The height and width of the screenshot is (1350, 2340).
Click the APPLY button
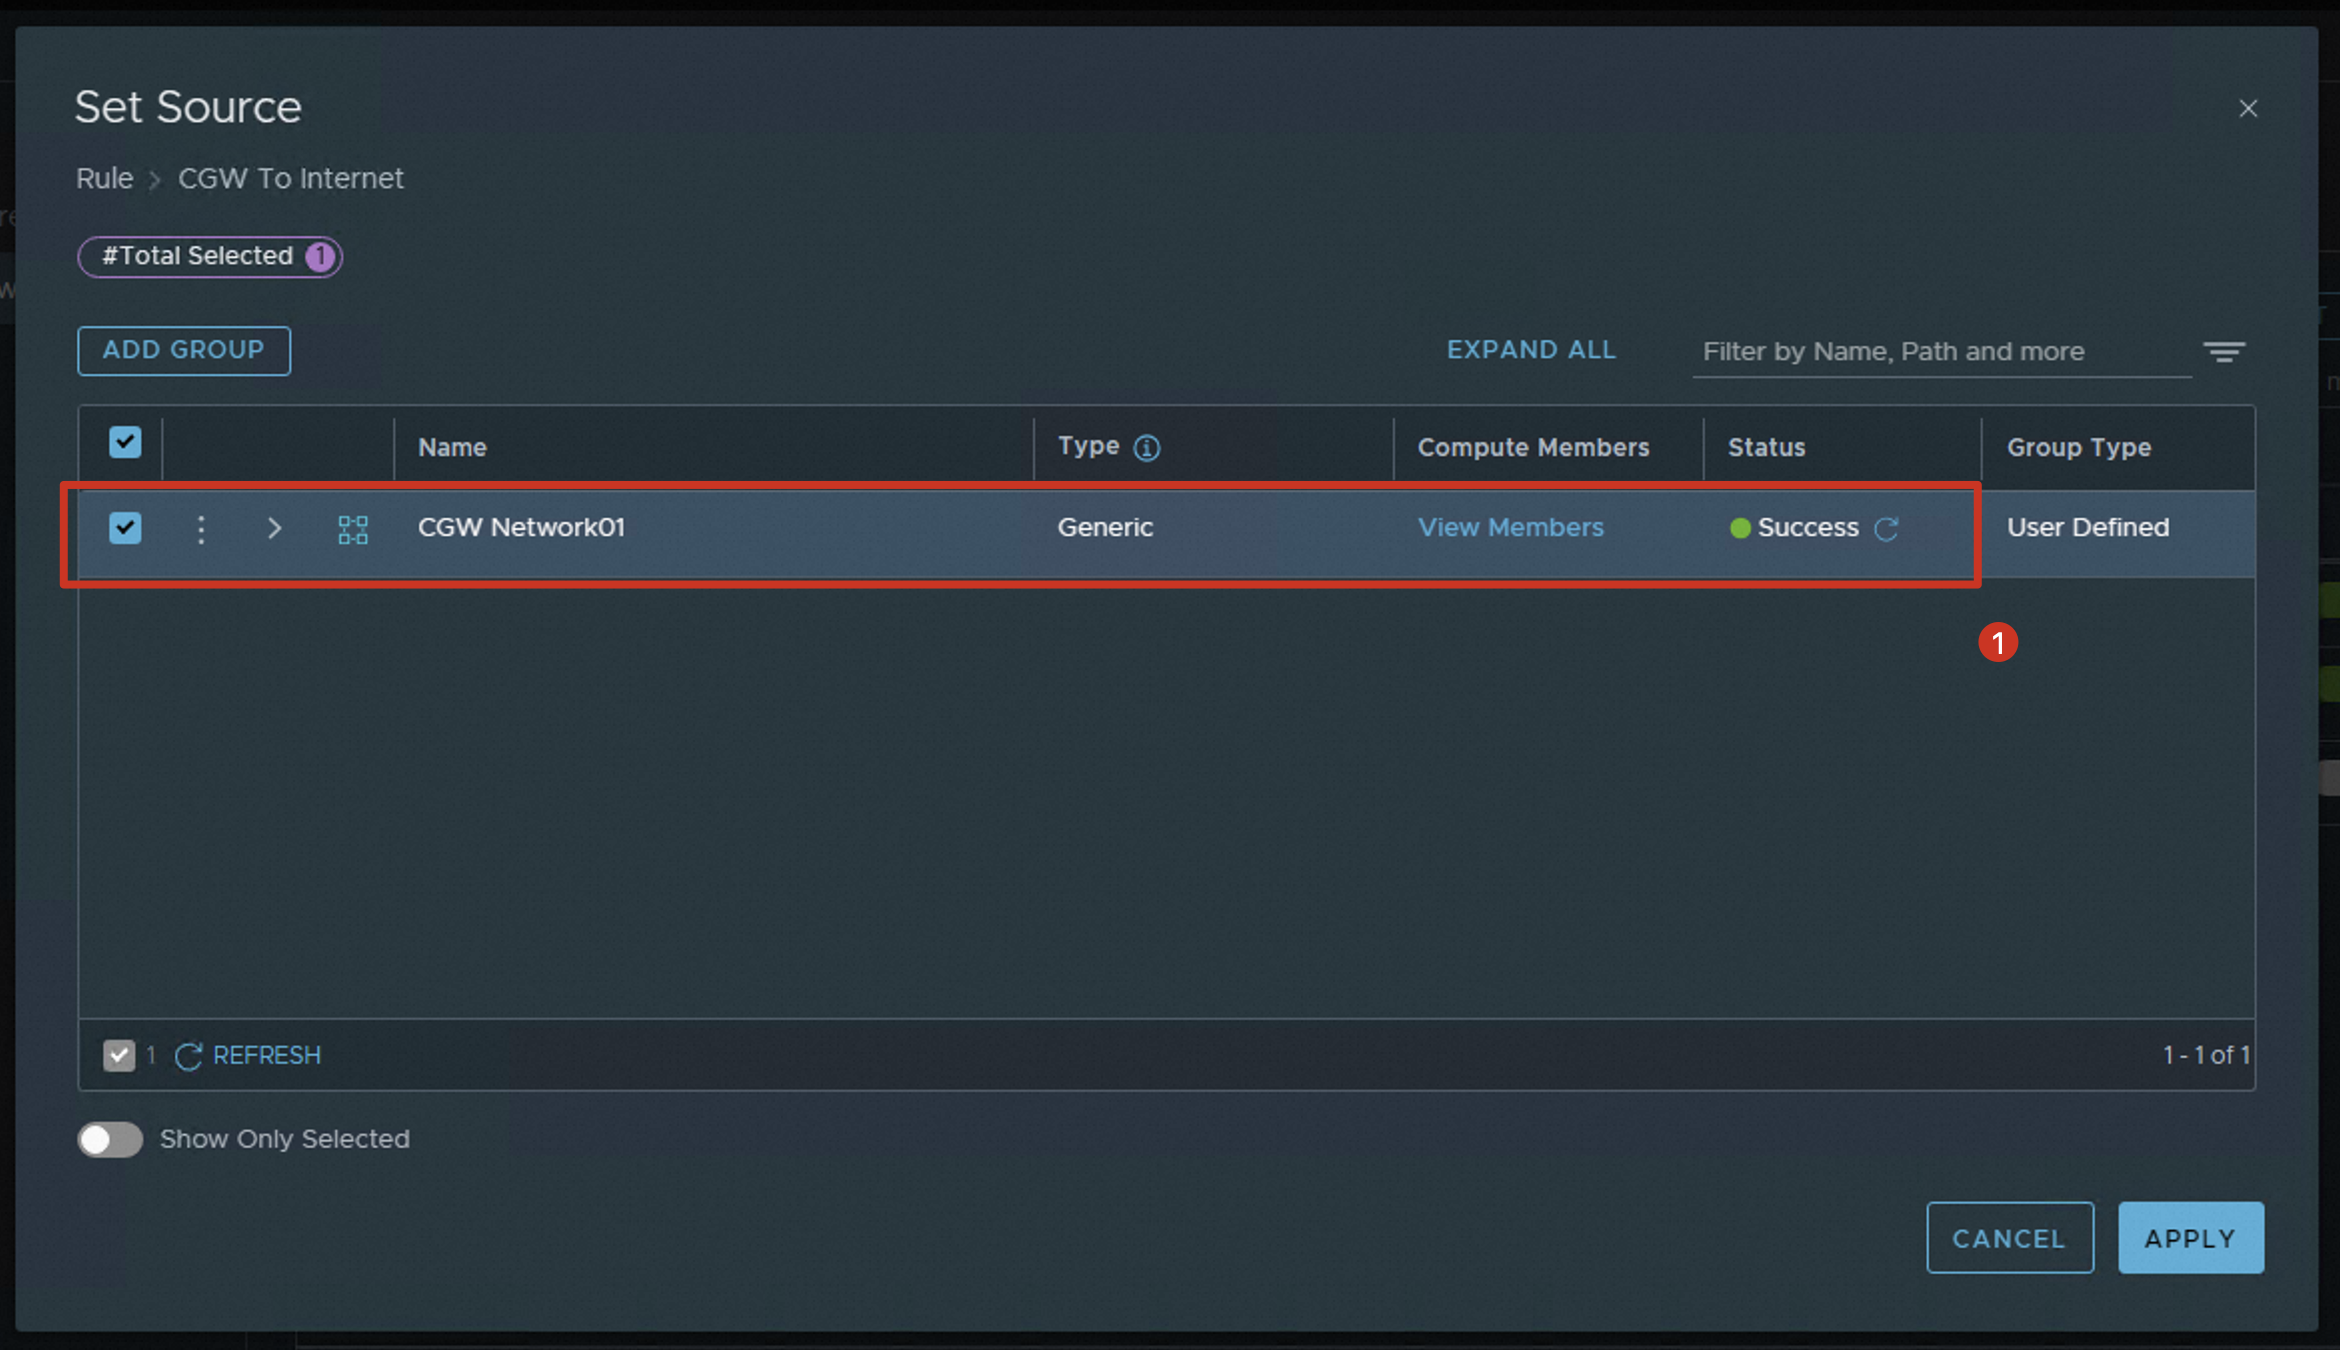click(2190, 1238)
